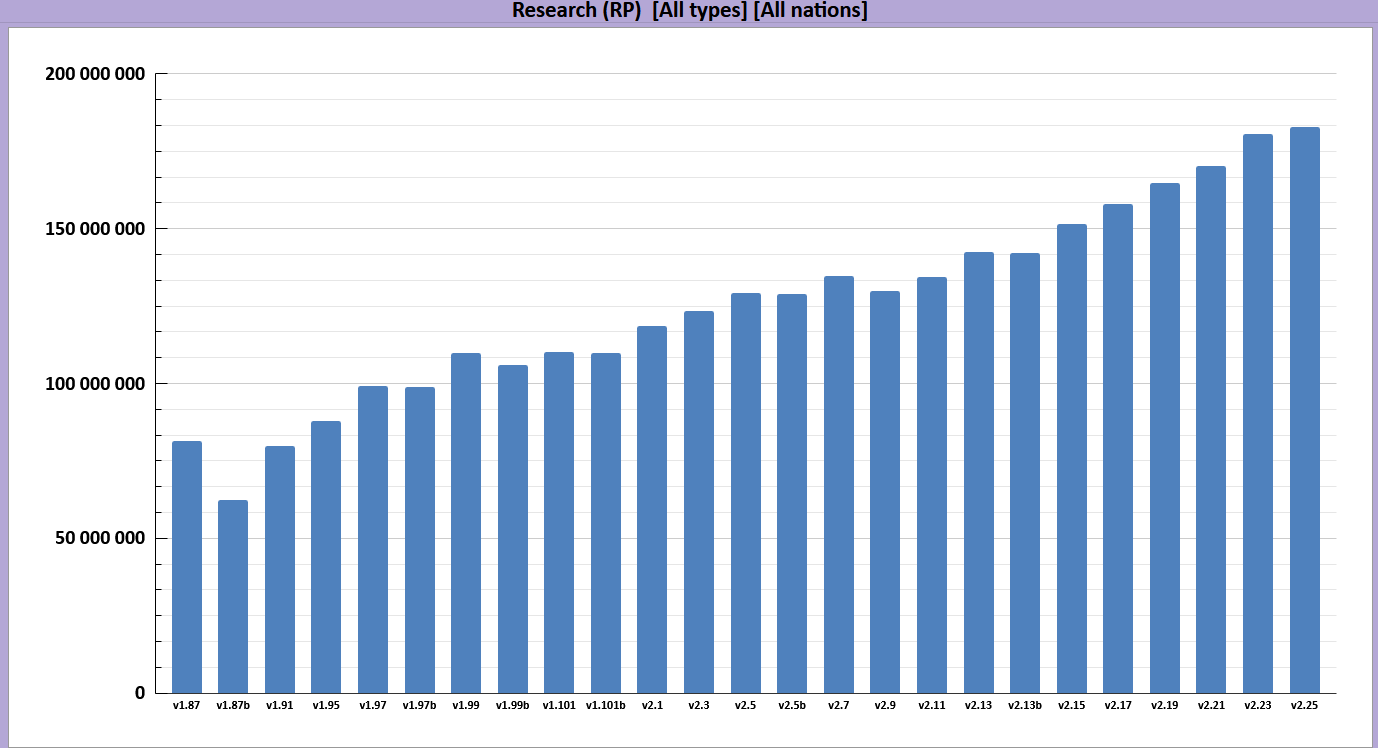Viewport: 1378px width, 748px height.
Task: Select the '50 000 000' y-axis label
Action: pyautogui.click(x=101, y=539)
